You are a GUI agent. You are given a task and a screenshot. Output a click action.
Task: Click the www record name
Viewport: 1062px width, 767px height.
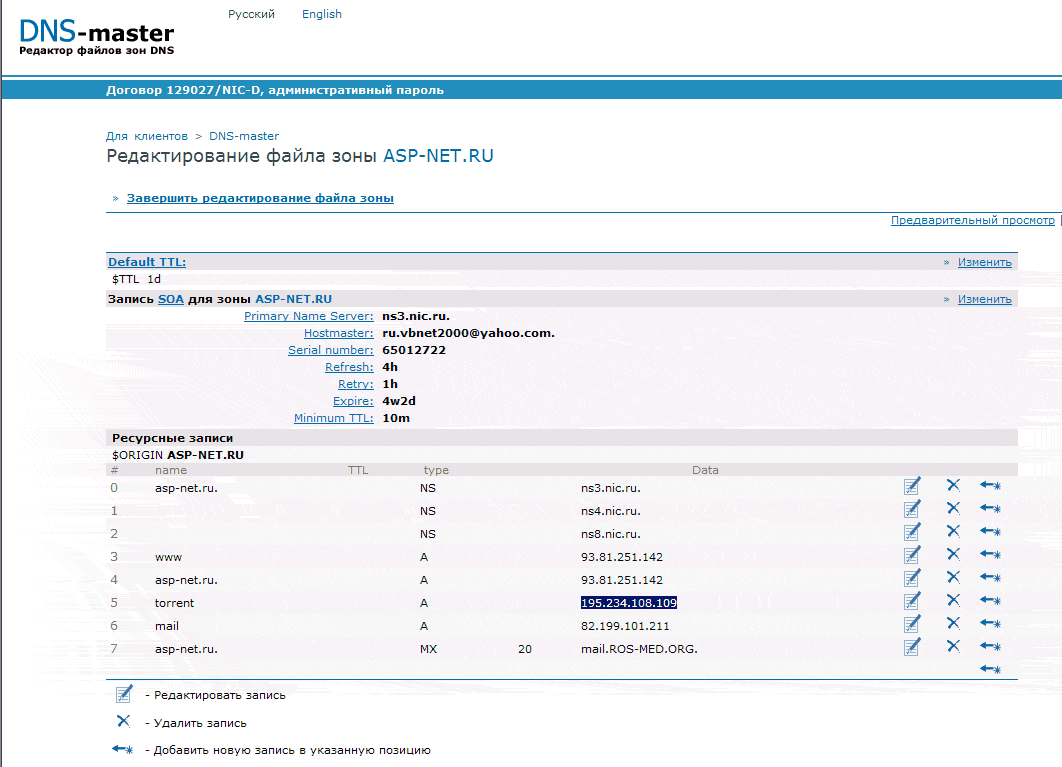tap(169, 558)
